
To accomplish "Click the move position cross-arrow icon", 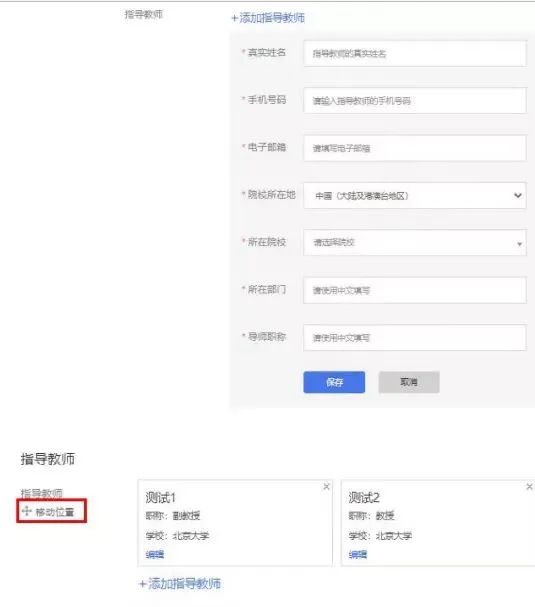I will tap(27, 511).
